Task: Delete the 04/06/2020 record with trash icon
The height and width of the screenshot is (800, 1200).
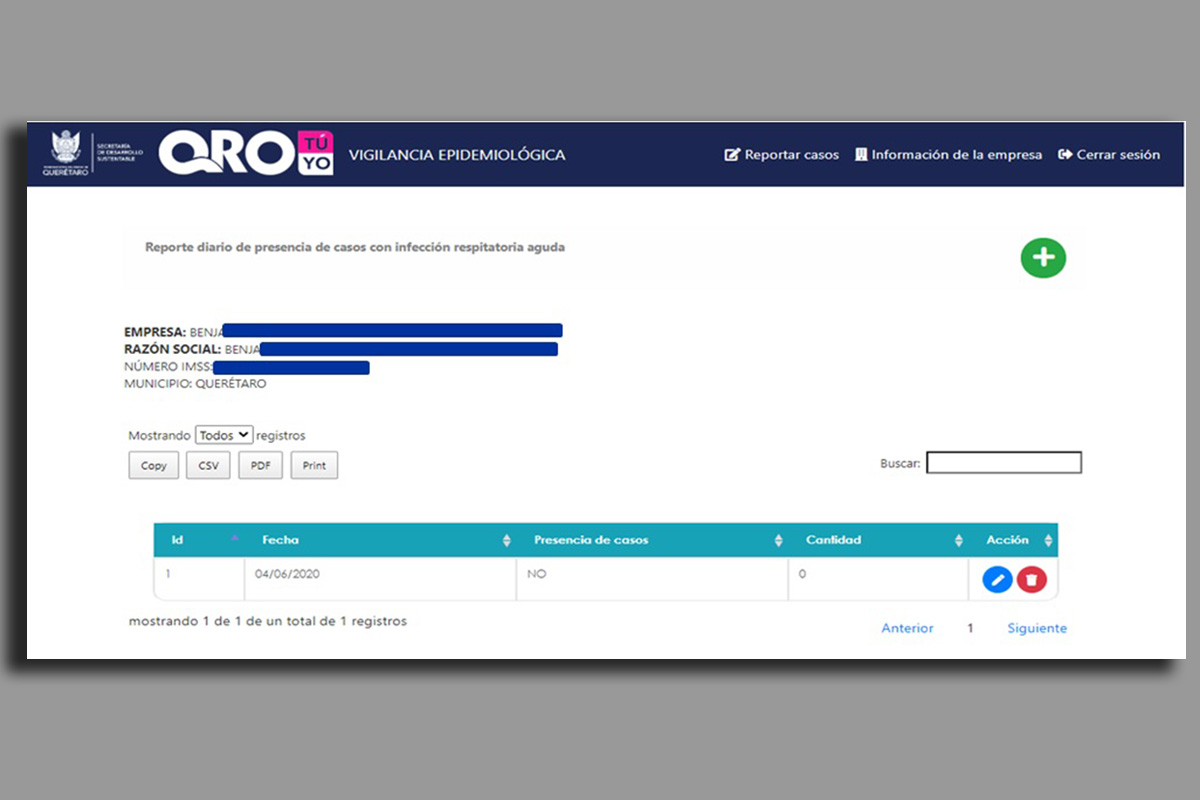Action: tap(1032, 579)
